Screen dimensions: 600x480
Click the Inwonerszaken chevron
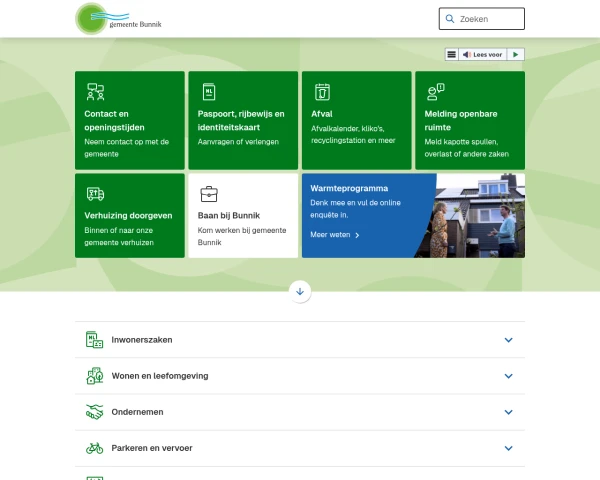click(509, 340)
